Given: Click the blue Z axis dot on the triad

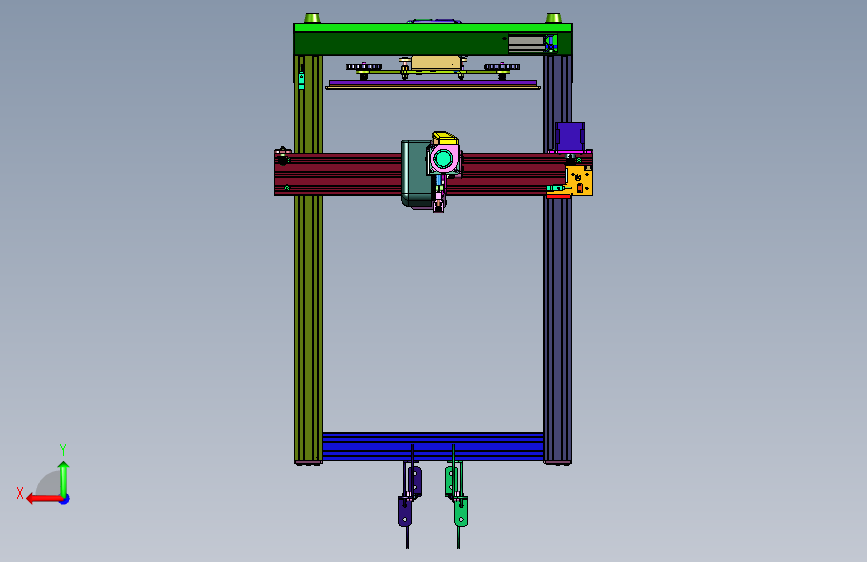Looking at the screenshot, I should click(65, 500).
